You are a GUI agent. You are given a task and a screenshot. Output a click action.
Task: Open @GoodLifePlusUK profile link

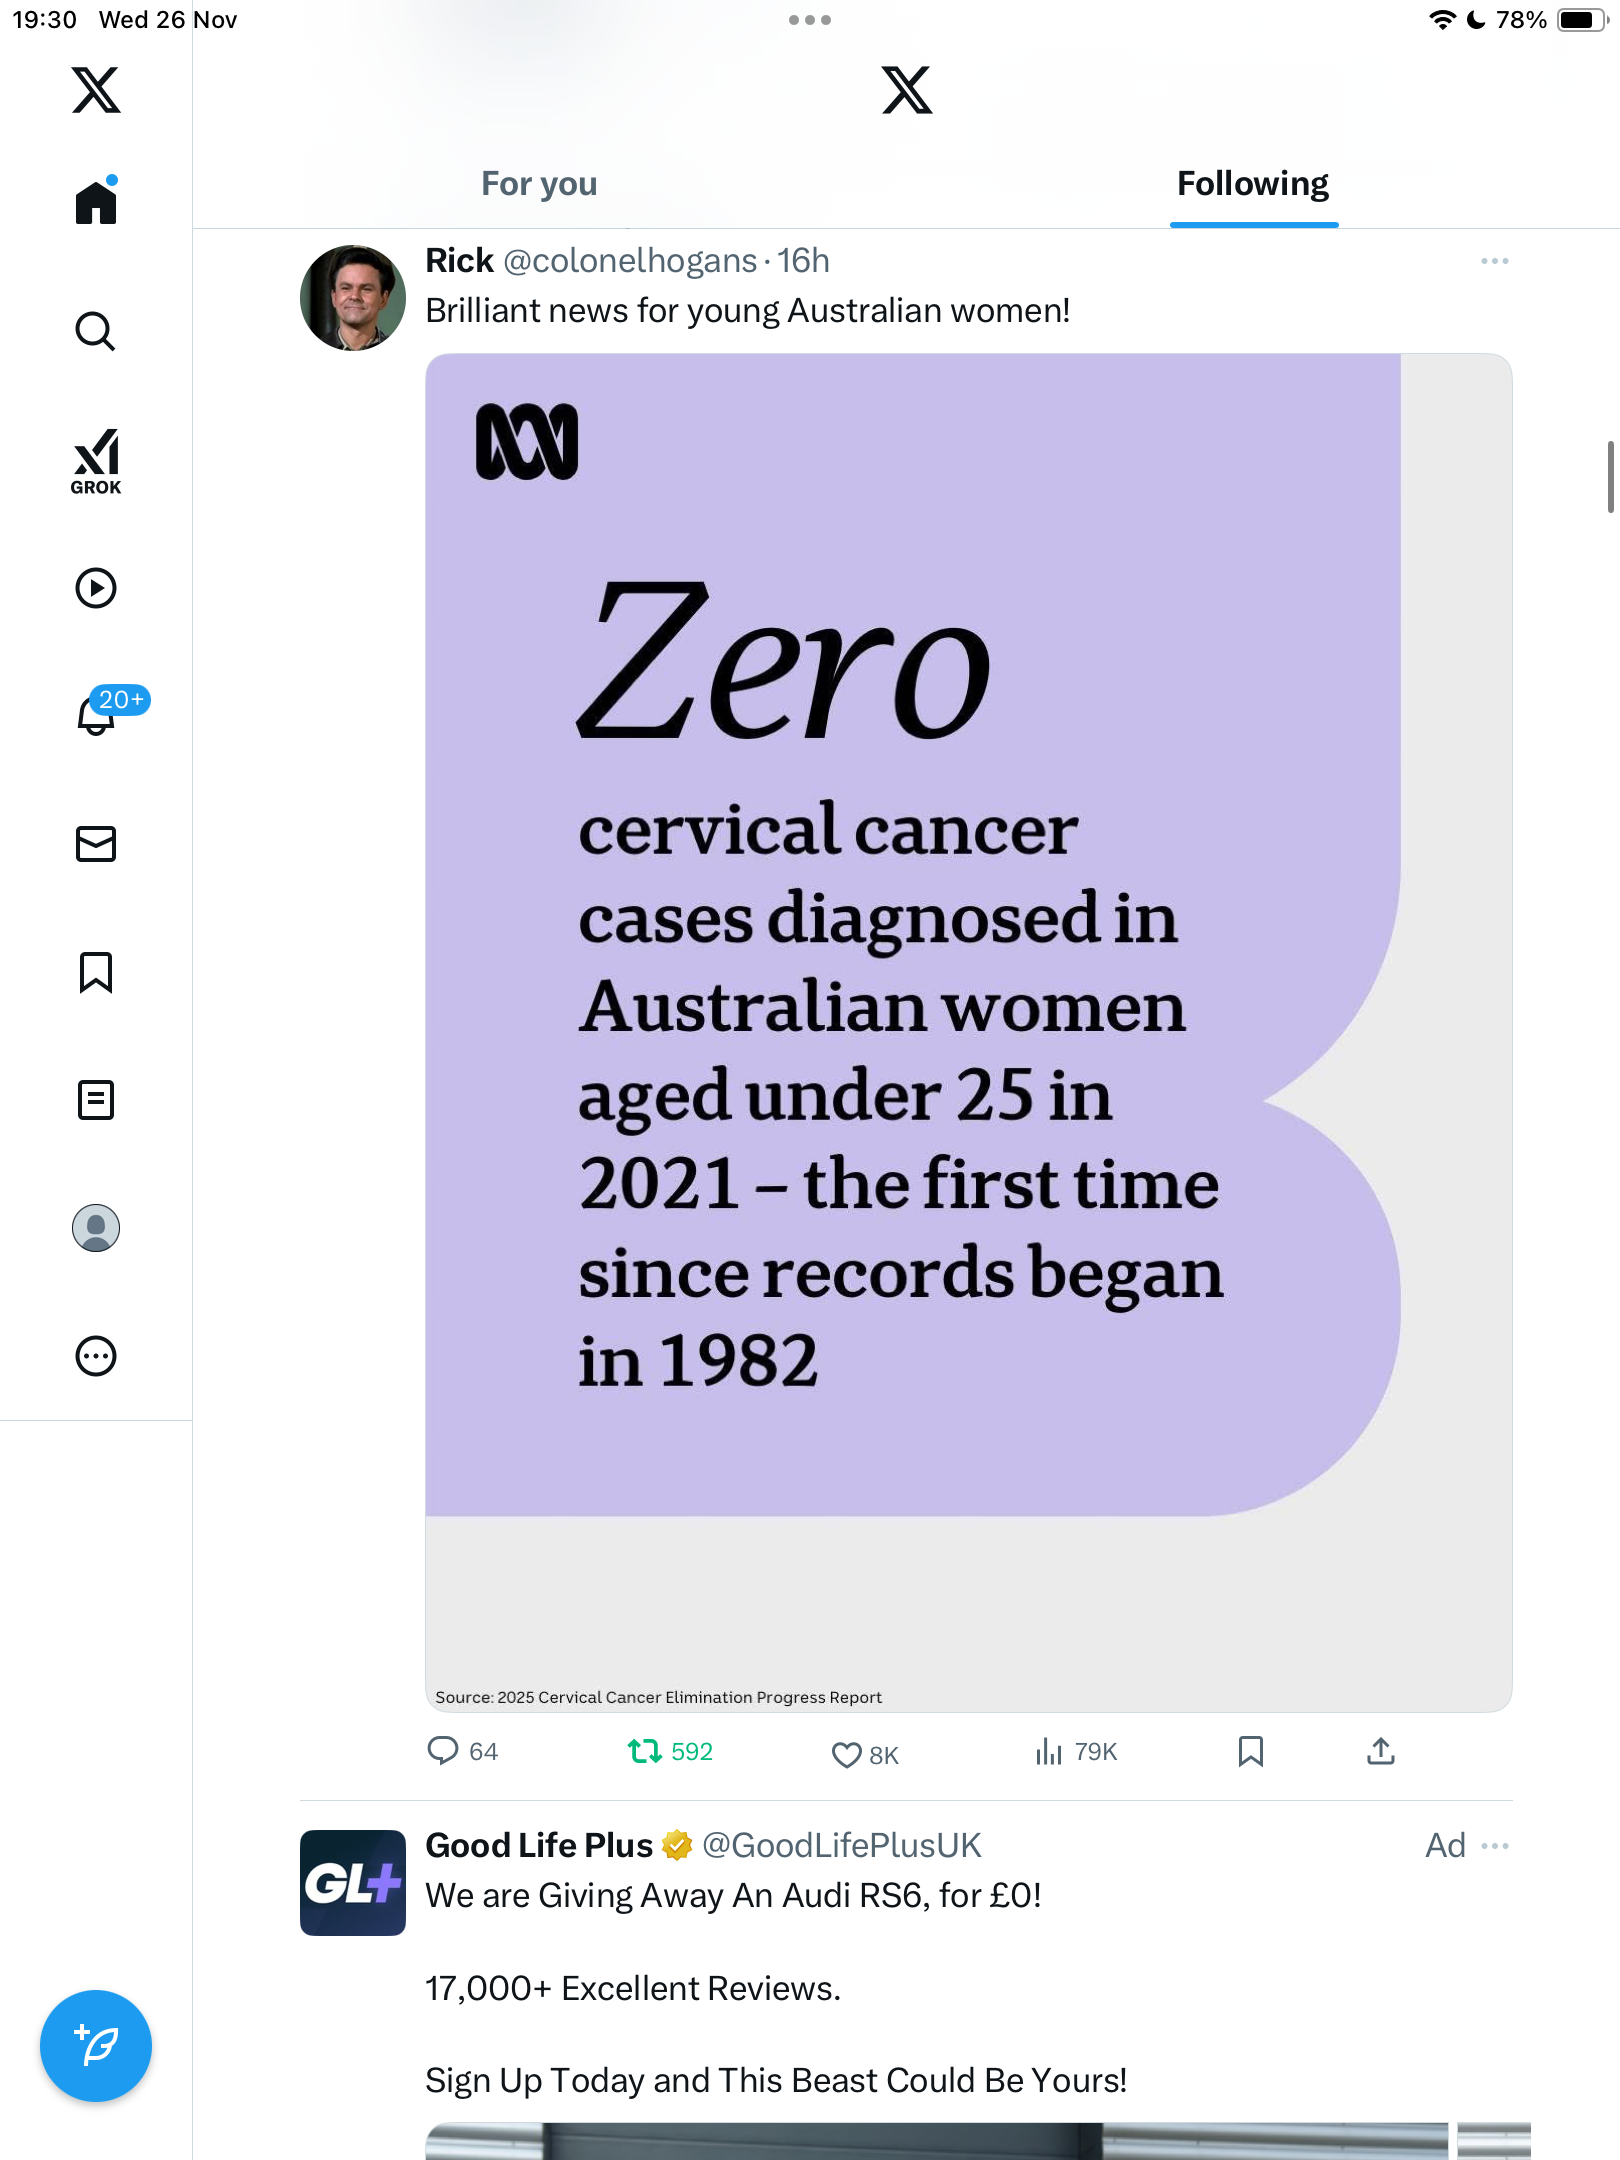pos(841,1846)
